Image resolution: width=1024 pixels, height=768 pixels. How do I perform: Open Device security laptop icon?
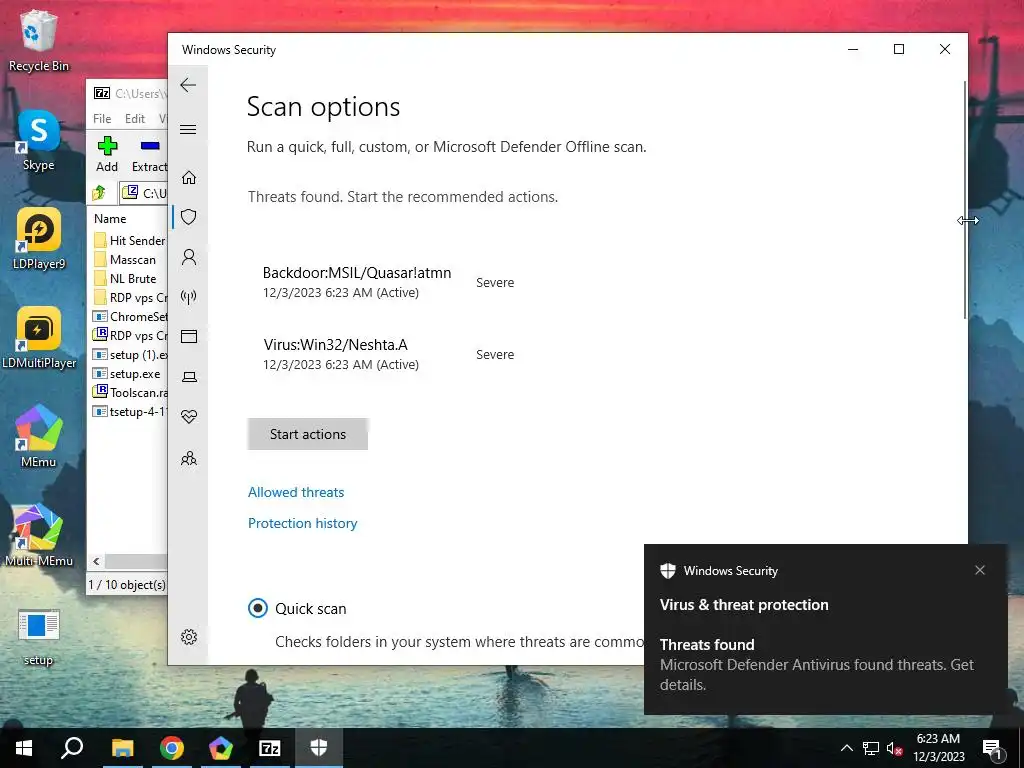(189, 377)
